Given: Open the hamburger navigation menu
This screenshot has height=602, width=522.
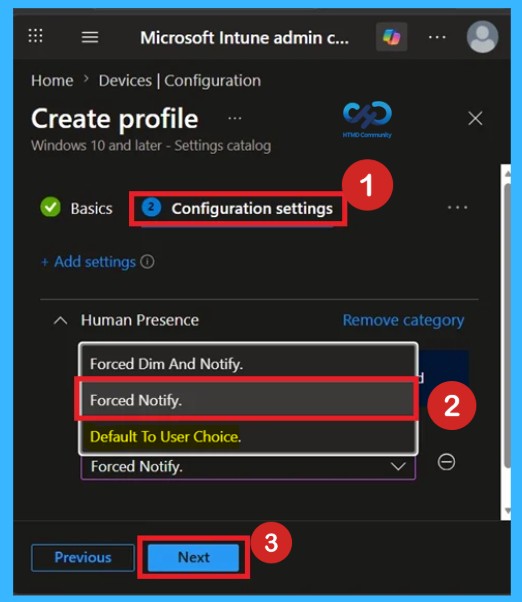Looking at the screenshot, I should click(90, 37).
